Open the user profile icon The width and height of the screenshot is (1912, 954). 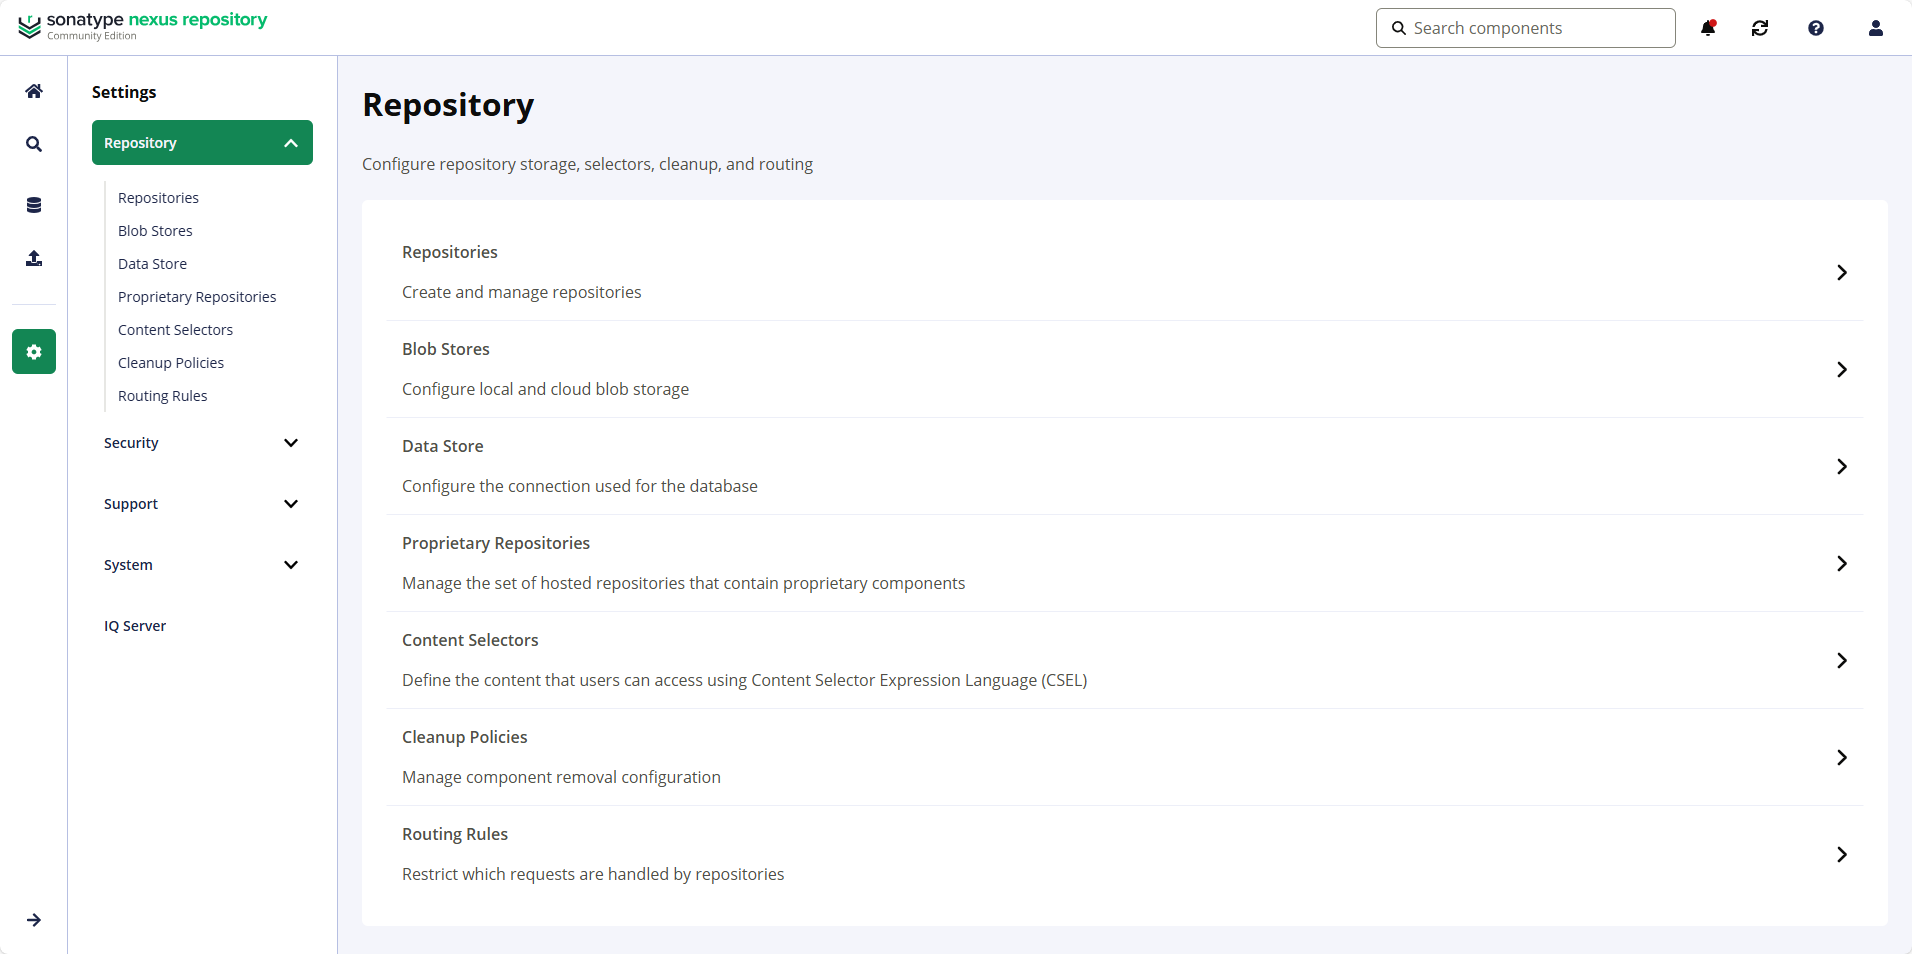click(x=1876, y=28)
